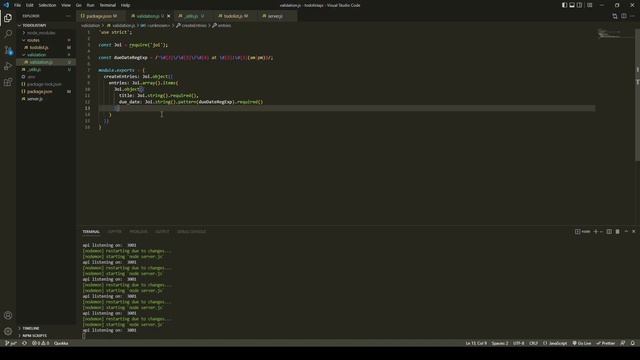This screenshot has width=640, height=360.
Task: Select the PROBLEMS panel tab
Action: tap(138, 231)
